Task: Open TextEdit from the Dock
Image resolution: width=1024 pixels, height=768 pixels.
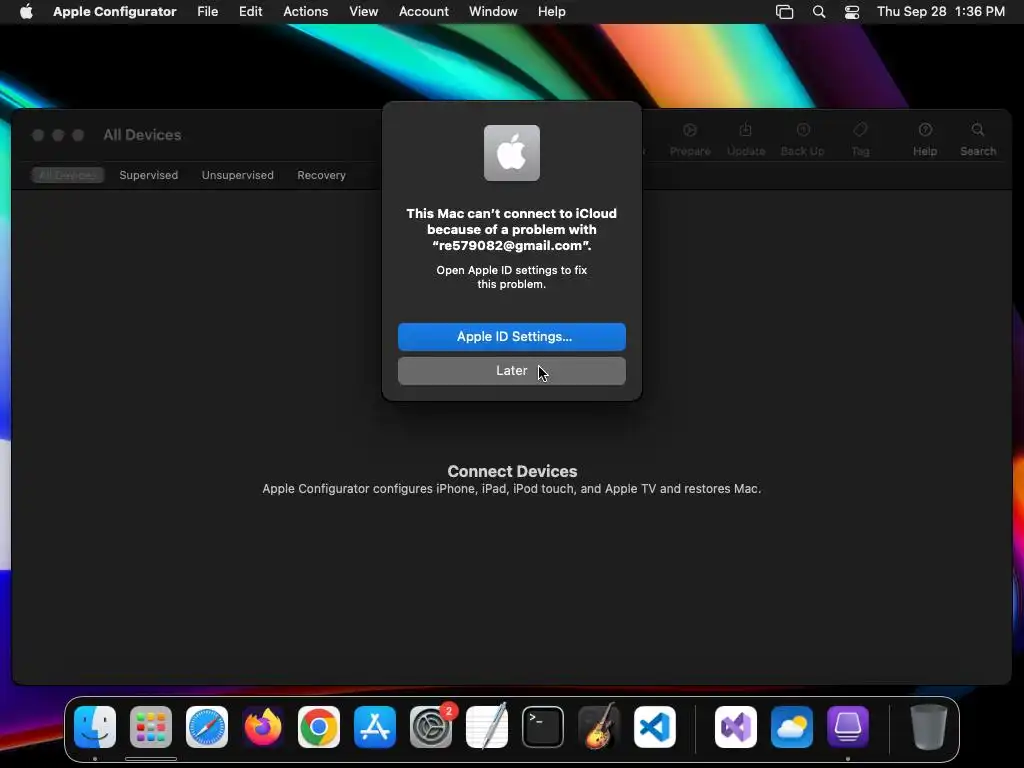Action: 487,727
